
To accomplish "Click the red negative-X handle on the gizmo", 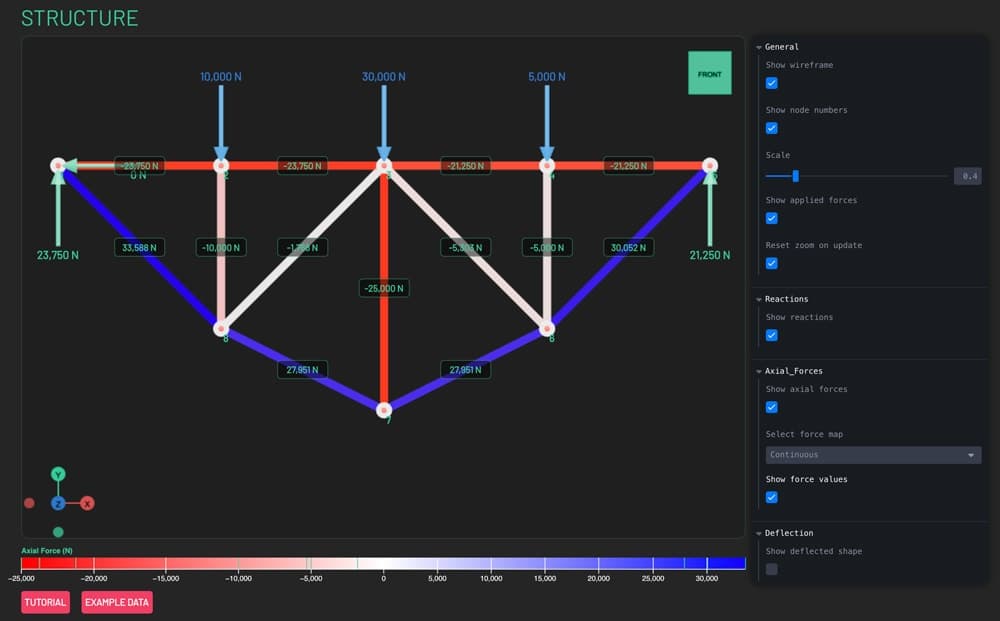I will (28, 503).
